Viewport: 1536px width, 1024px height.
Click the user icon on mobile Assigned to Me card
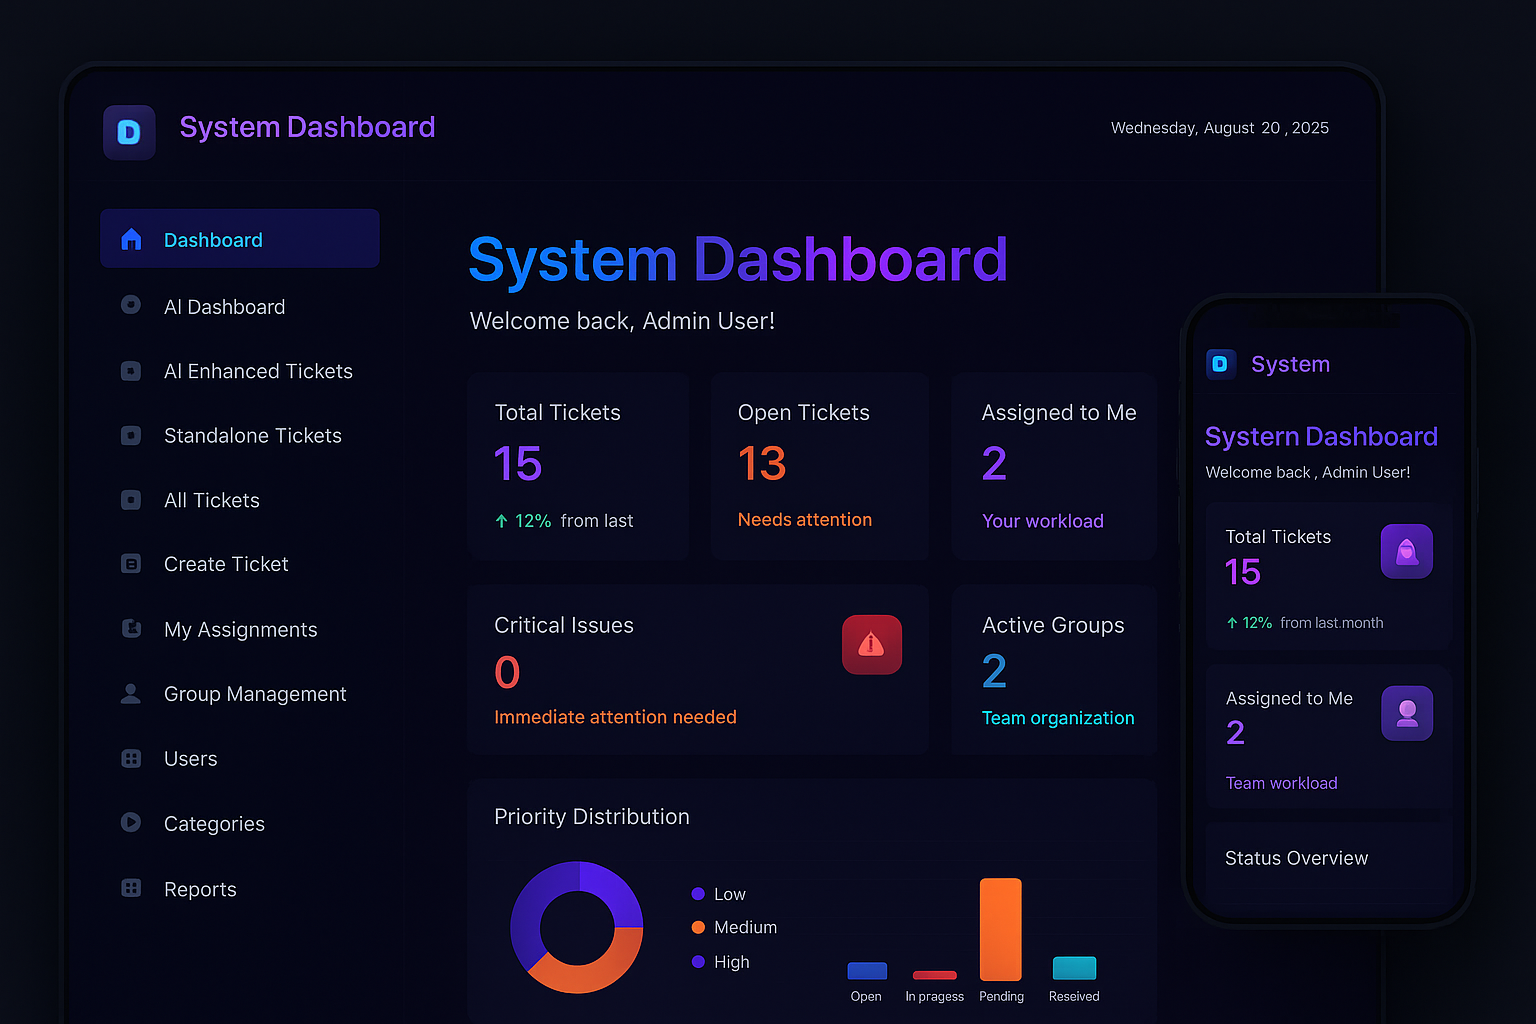pos(1406,713)
